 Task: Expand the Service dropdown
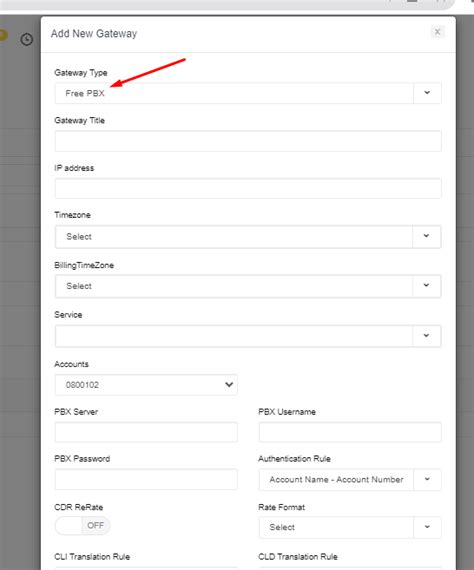point(248,336)
